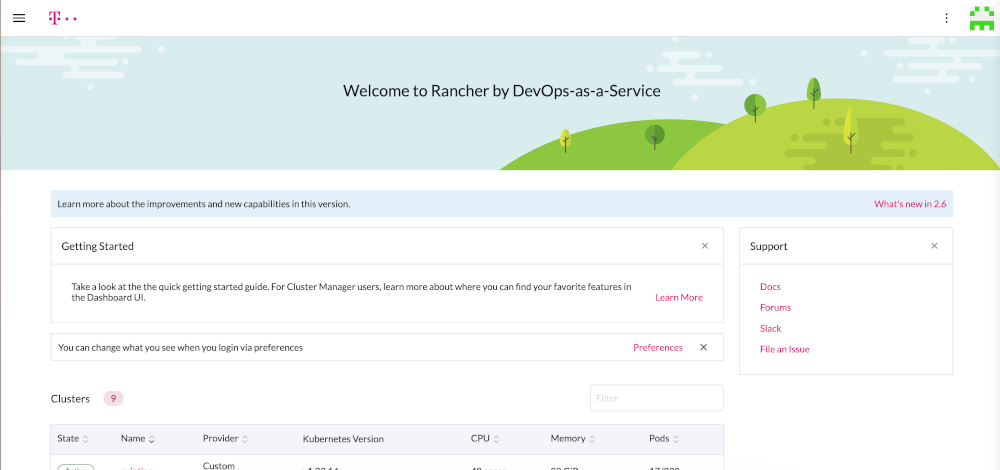The height and width of the screenshot is (470, 1000).
Task: Sort clusters by Provider column
Action: click(x=225, y=439)
